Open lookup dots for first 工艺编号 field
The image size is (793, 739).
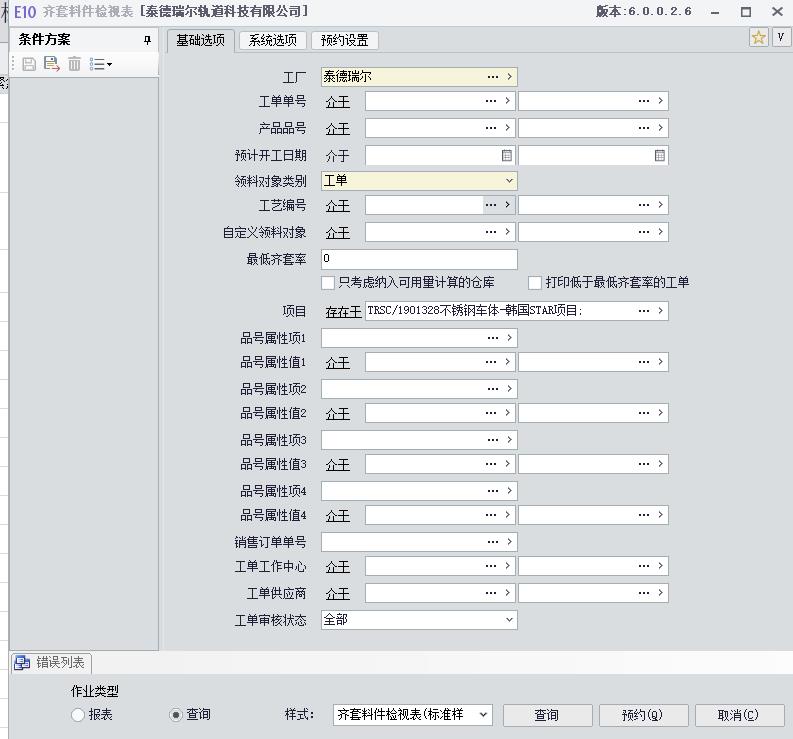pyautogui.click(x=491, y=205)
